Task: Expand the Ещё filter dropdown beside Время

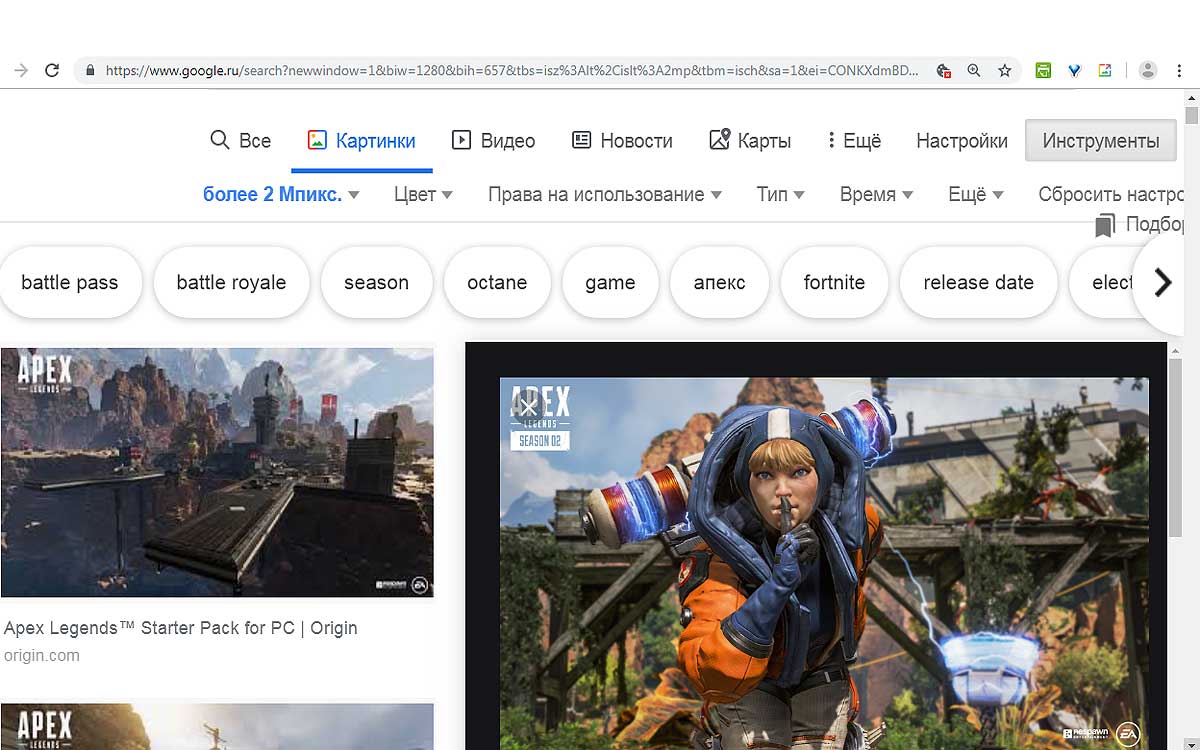Action: pos(975,195)
